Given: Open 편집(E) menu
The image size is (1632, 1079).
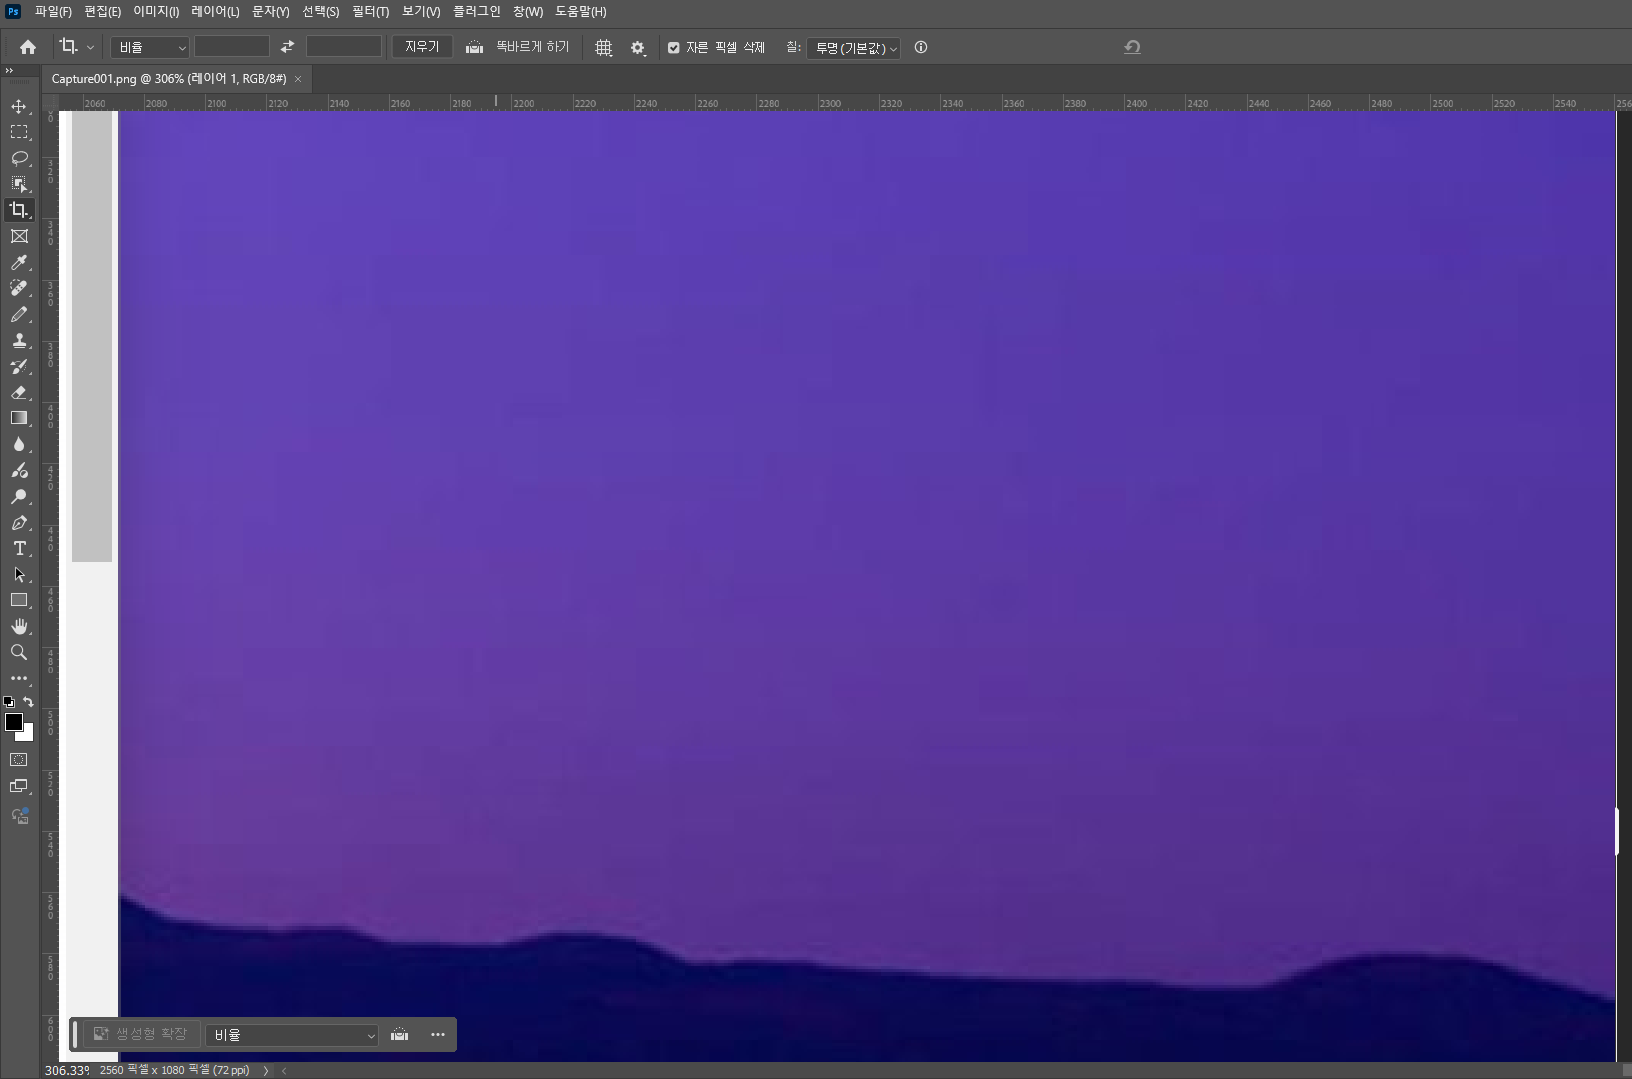Looking at the screenshot, I should [x=103, y=12].
